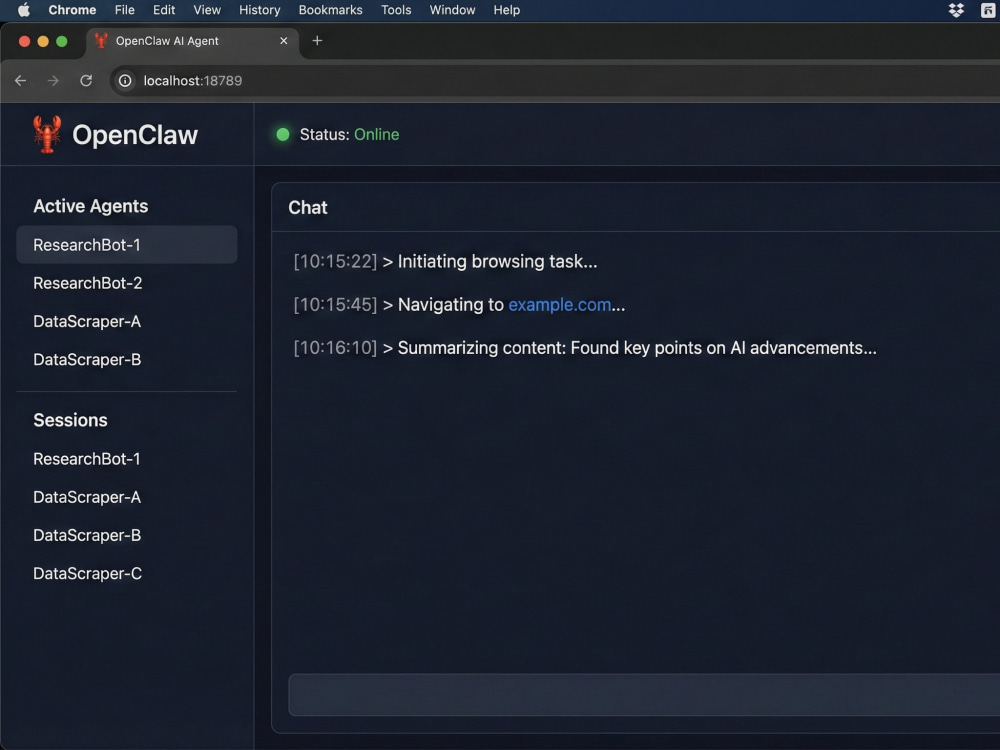View site information icon in address bar

click(x=125, y=81)
